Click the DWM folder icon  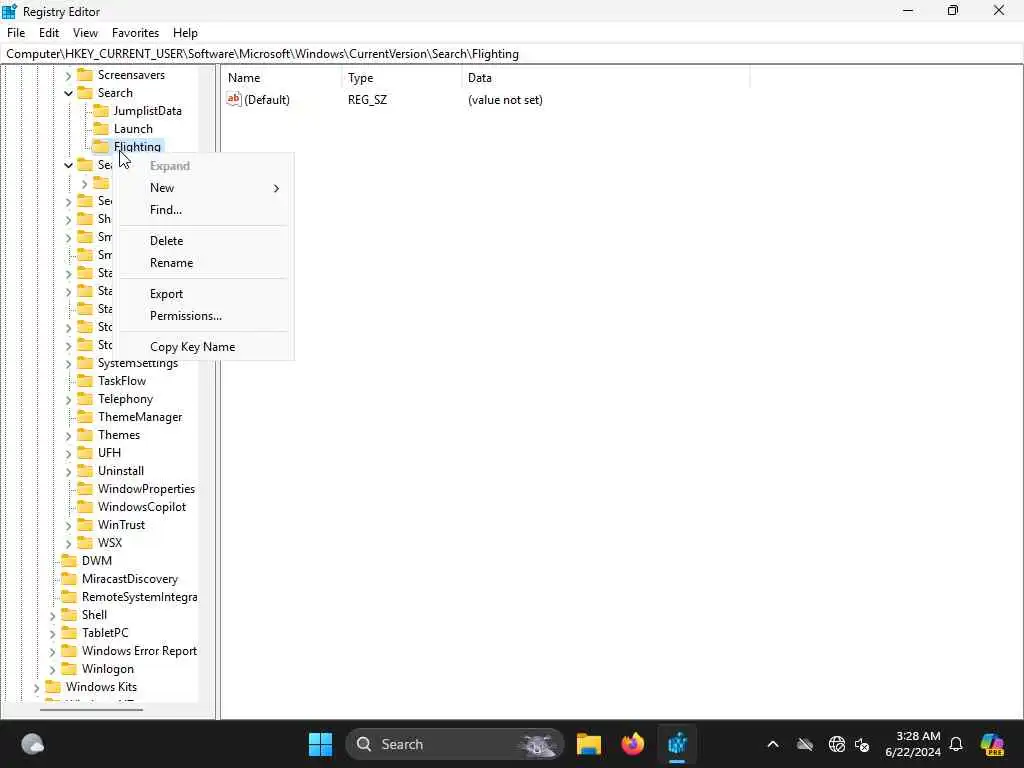point(69,560)
